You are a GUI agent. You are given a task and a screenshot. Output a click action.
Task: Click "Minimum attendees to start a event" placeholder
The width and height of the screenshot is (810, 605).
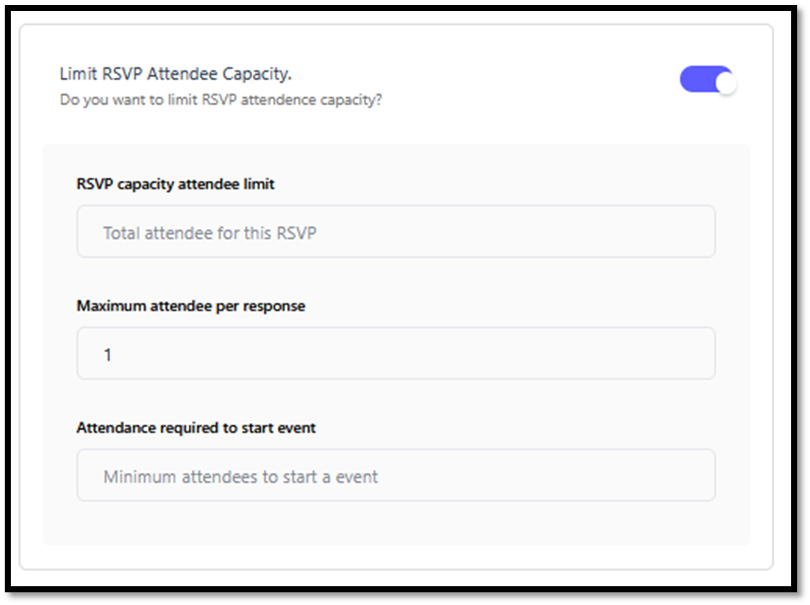pos(240,477)
